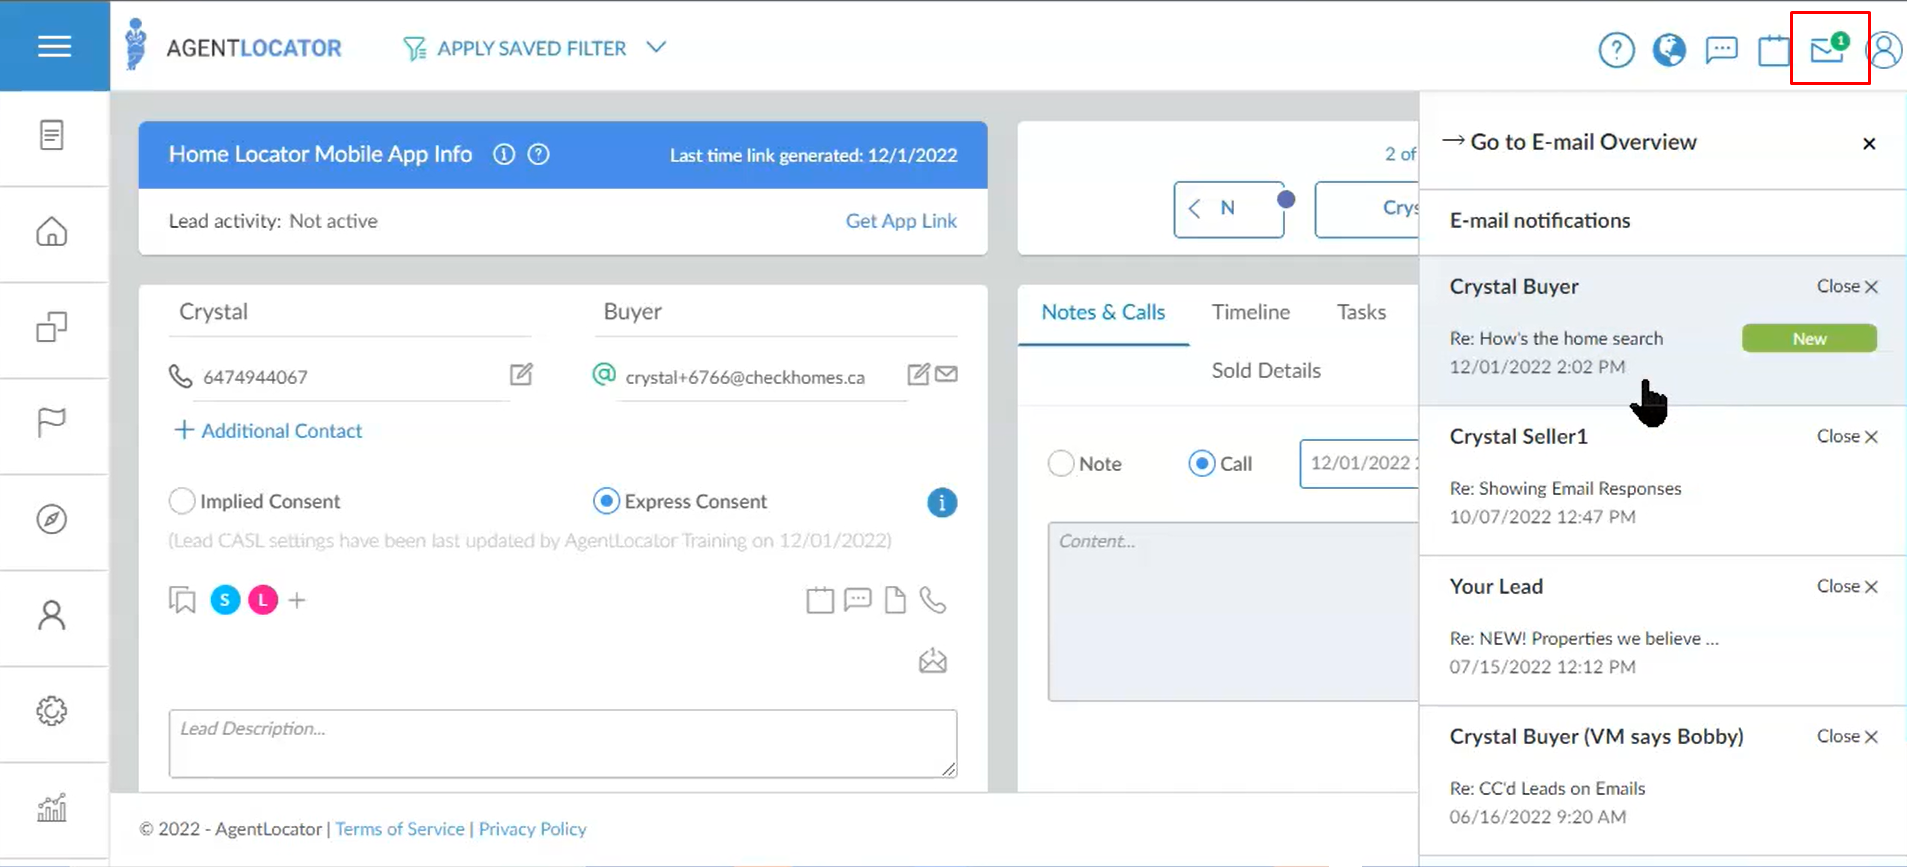Open the hamburger navigation menu
Viewport: 1907px width, 867px height.
coord(54,46)
